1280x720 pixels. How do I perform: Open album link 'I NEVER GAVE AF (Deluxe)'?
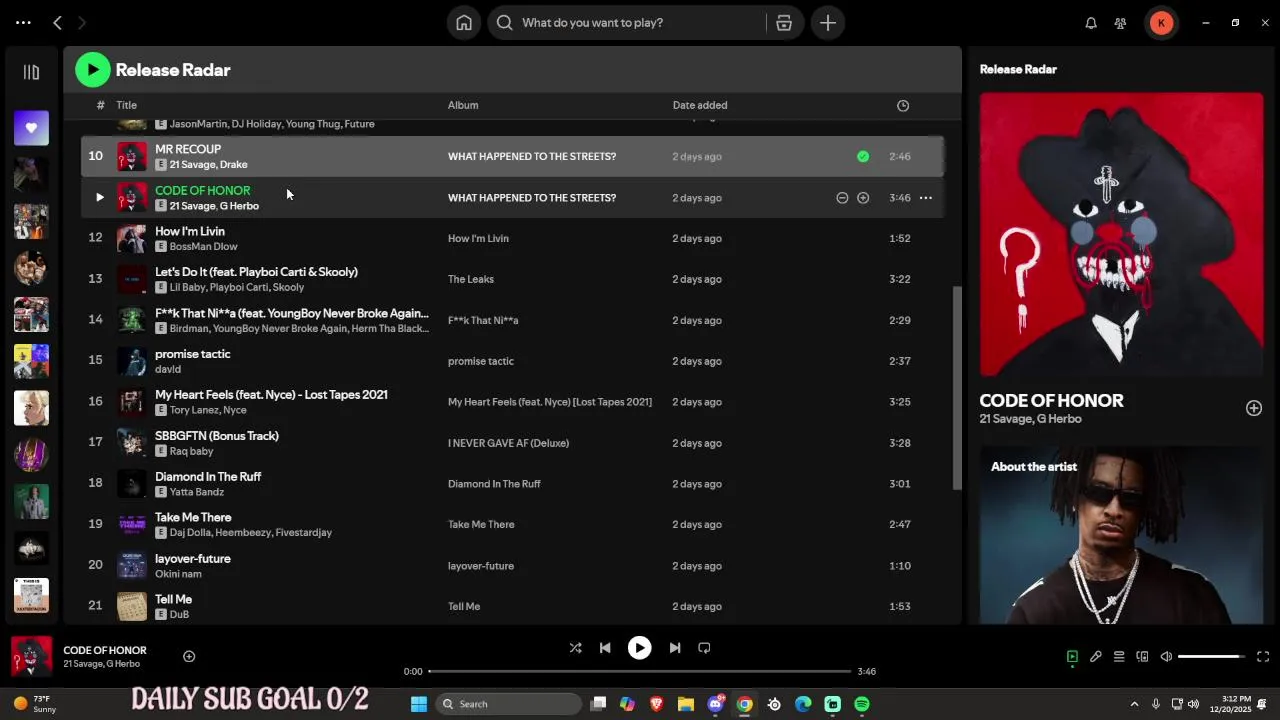(508, 443)
